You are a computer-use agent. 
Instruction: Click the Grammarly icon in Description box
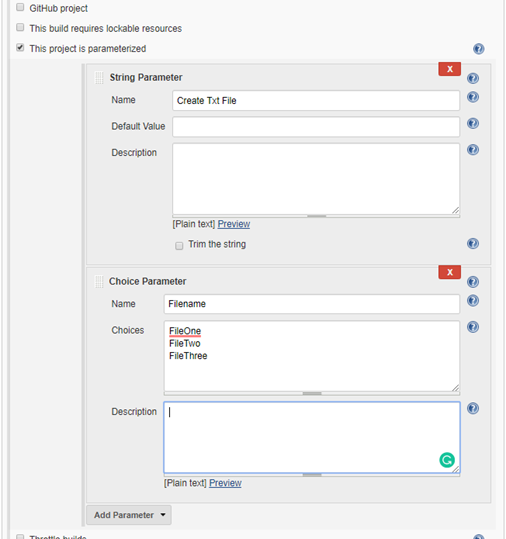tap(447, 460)
